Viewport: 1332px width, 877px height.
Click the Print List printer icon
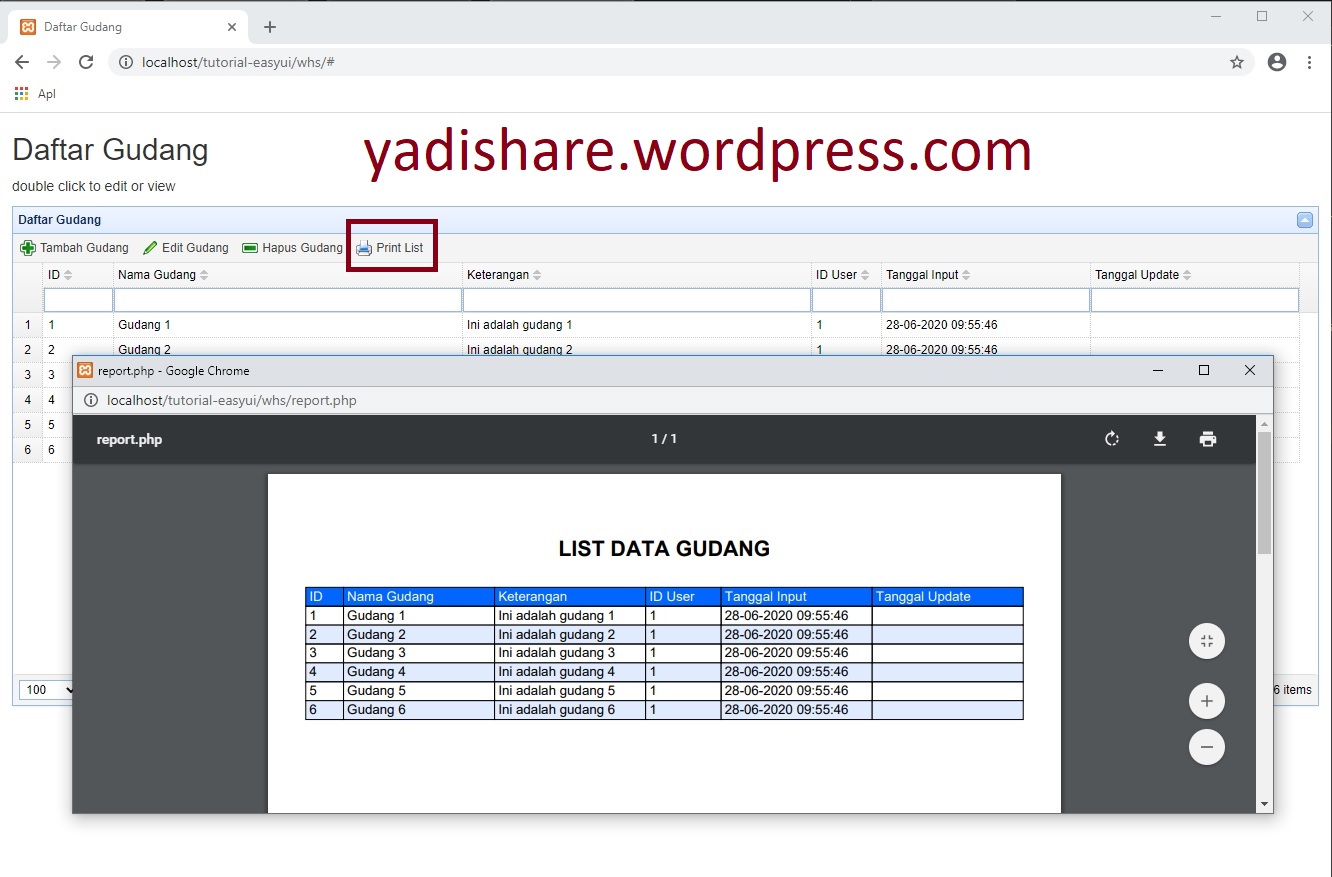click(362, 247)
